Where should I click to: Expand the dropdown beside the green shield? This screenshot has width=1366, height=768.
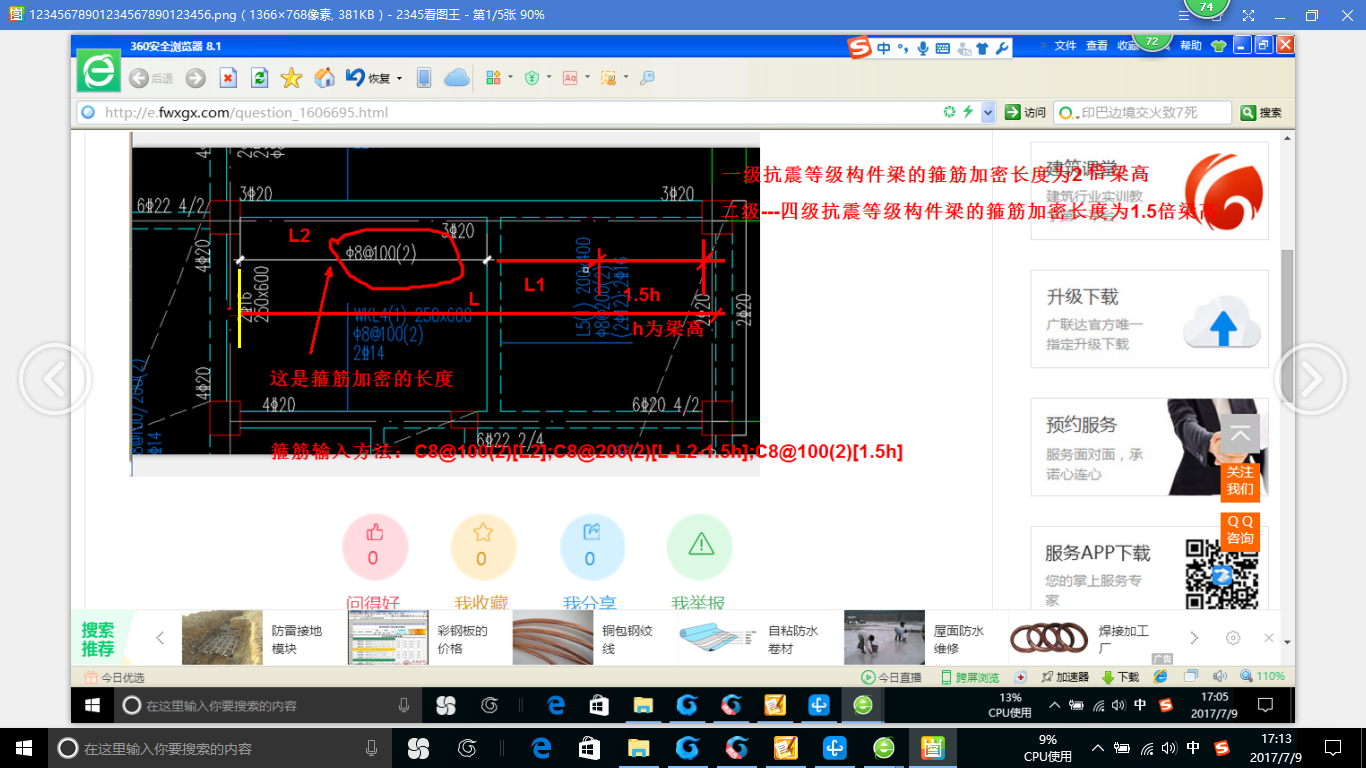point(549,77)
